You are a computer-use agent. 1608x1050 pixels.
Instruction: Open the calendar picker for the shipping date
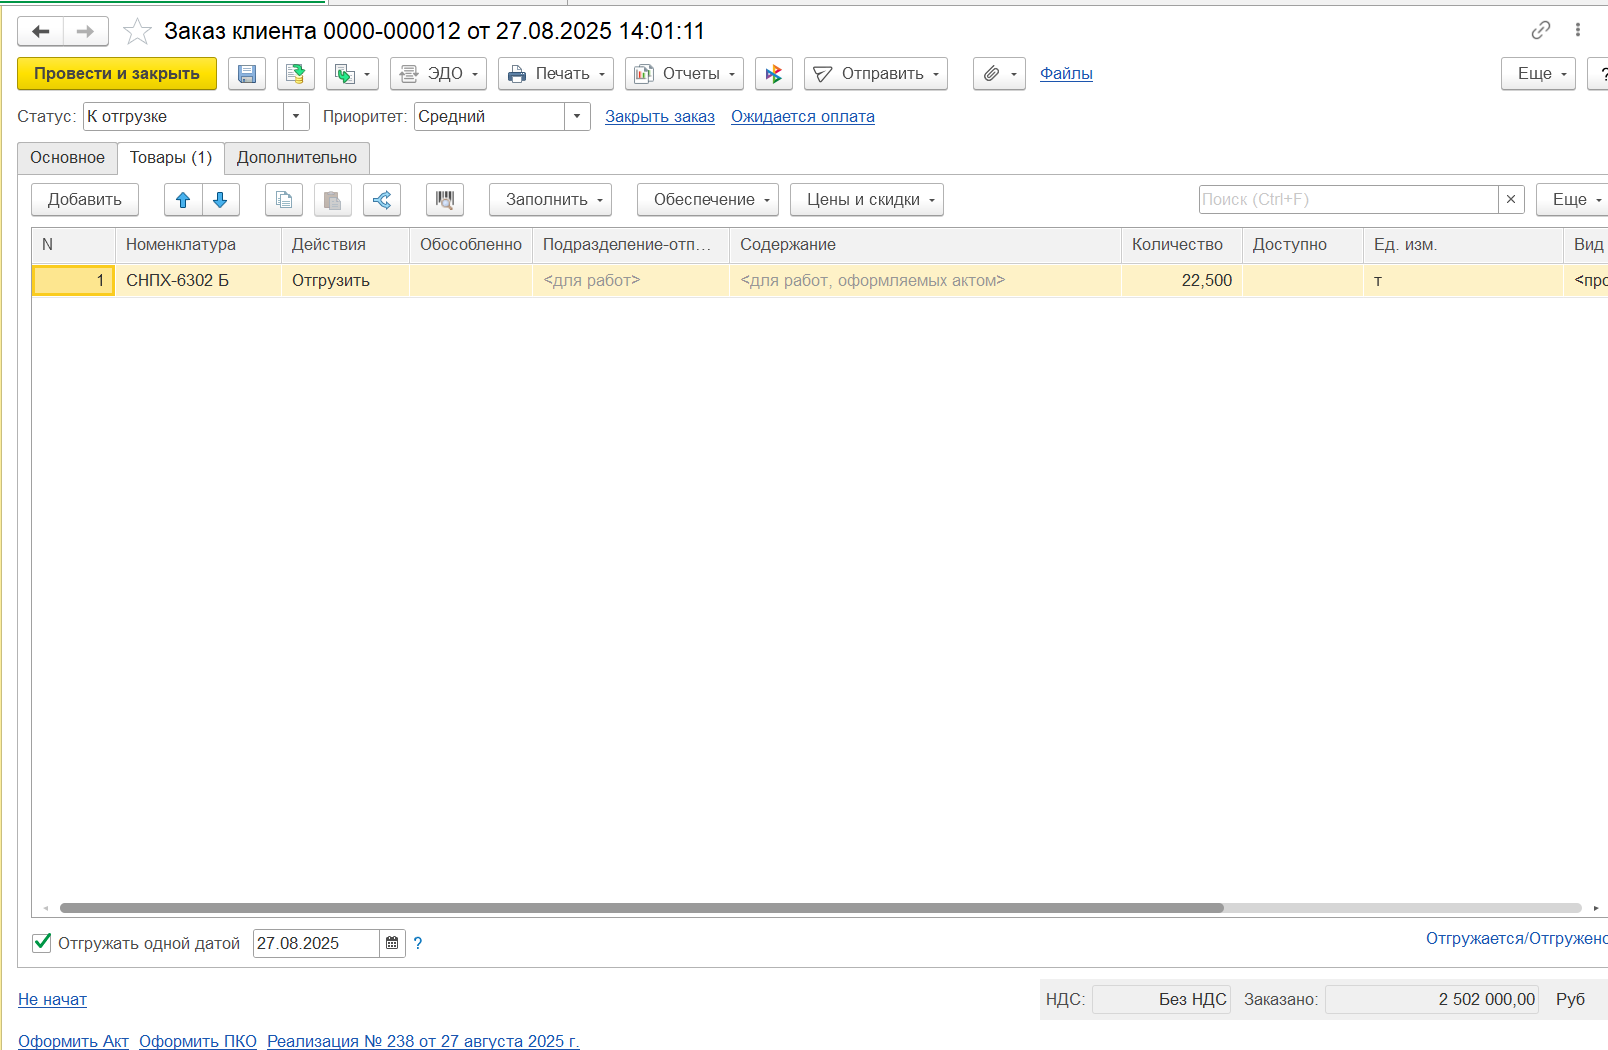(392, 943)
